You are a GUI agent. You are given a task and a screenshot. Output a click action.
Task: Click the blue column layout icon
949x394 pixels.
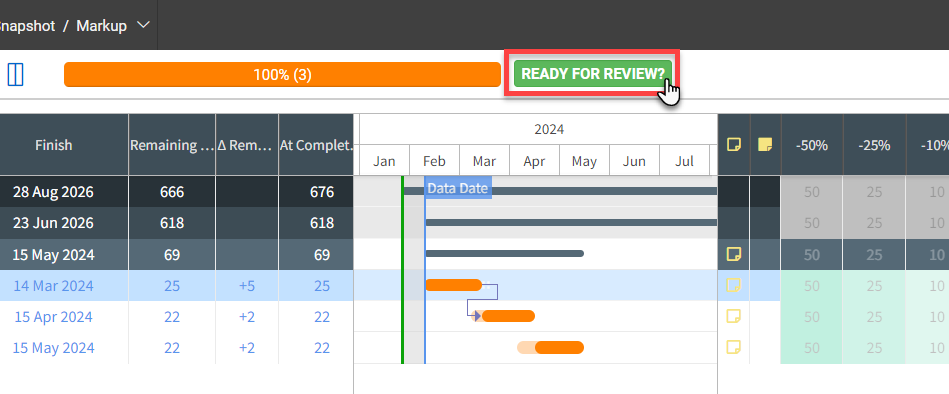[x=15, y=74]
